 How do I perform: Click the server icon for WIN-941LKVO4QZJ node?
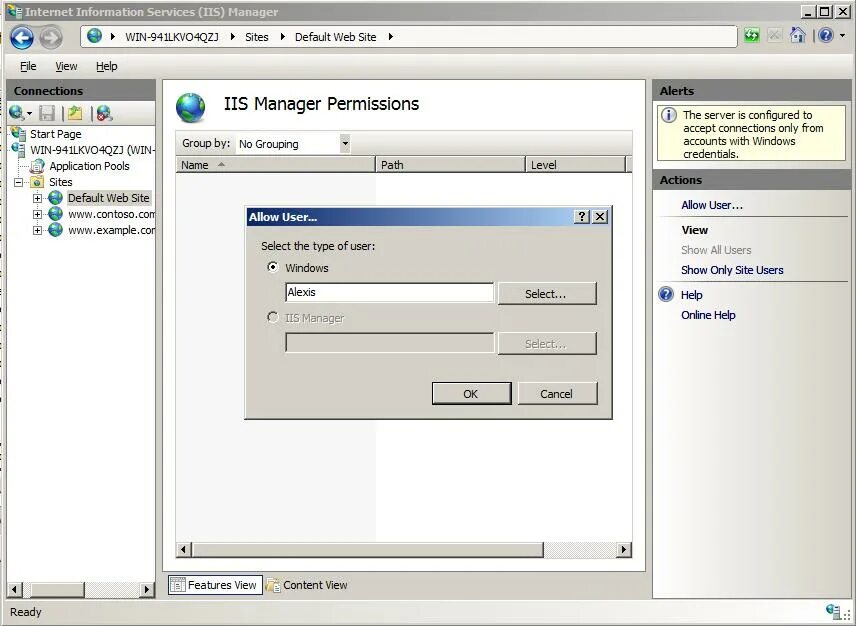(18, 150)
